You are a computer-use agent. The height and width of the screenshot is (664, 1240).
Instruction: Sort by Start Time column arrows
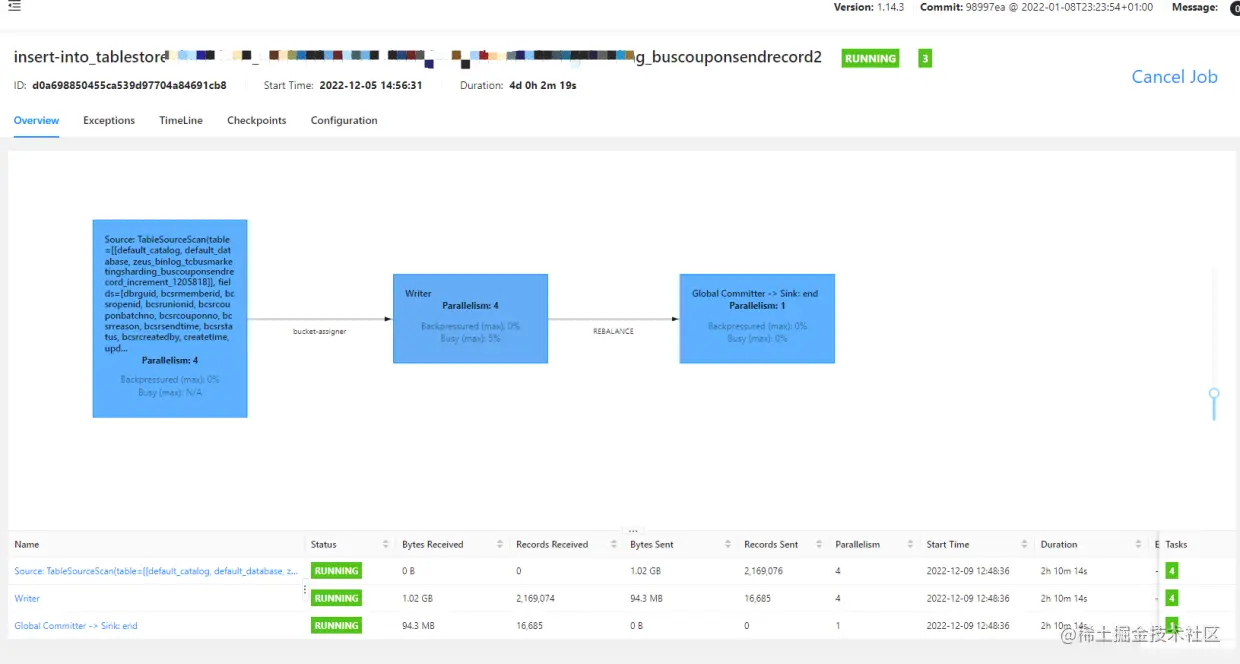tap(1024, 544)
